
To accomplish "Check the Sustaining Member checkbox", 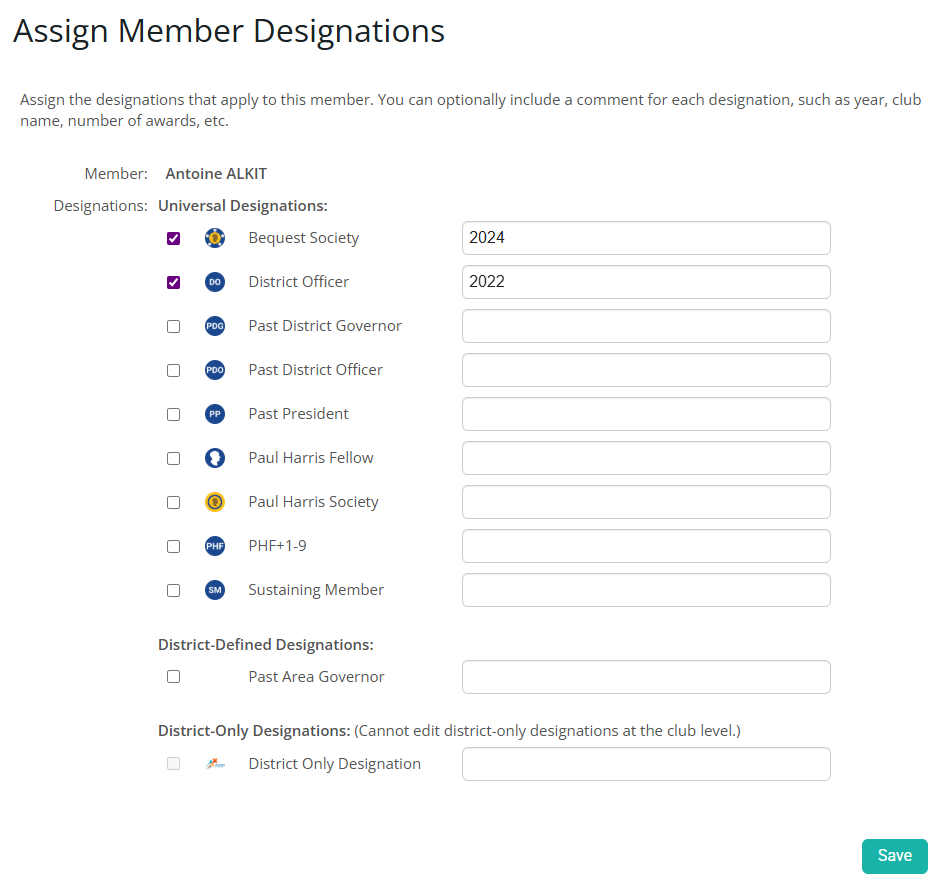I will pos(173,591).
